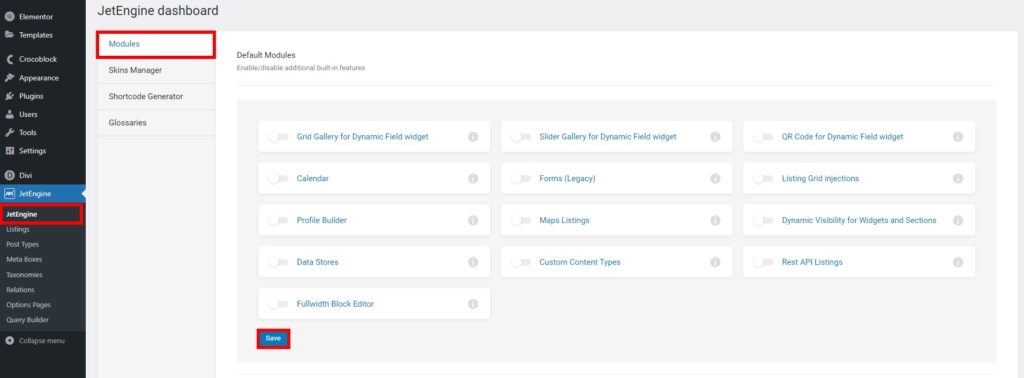Click the Appearance brush icon
The image size is (1024, 378).
pyautogui.click(x=10, y=78)
